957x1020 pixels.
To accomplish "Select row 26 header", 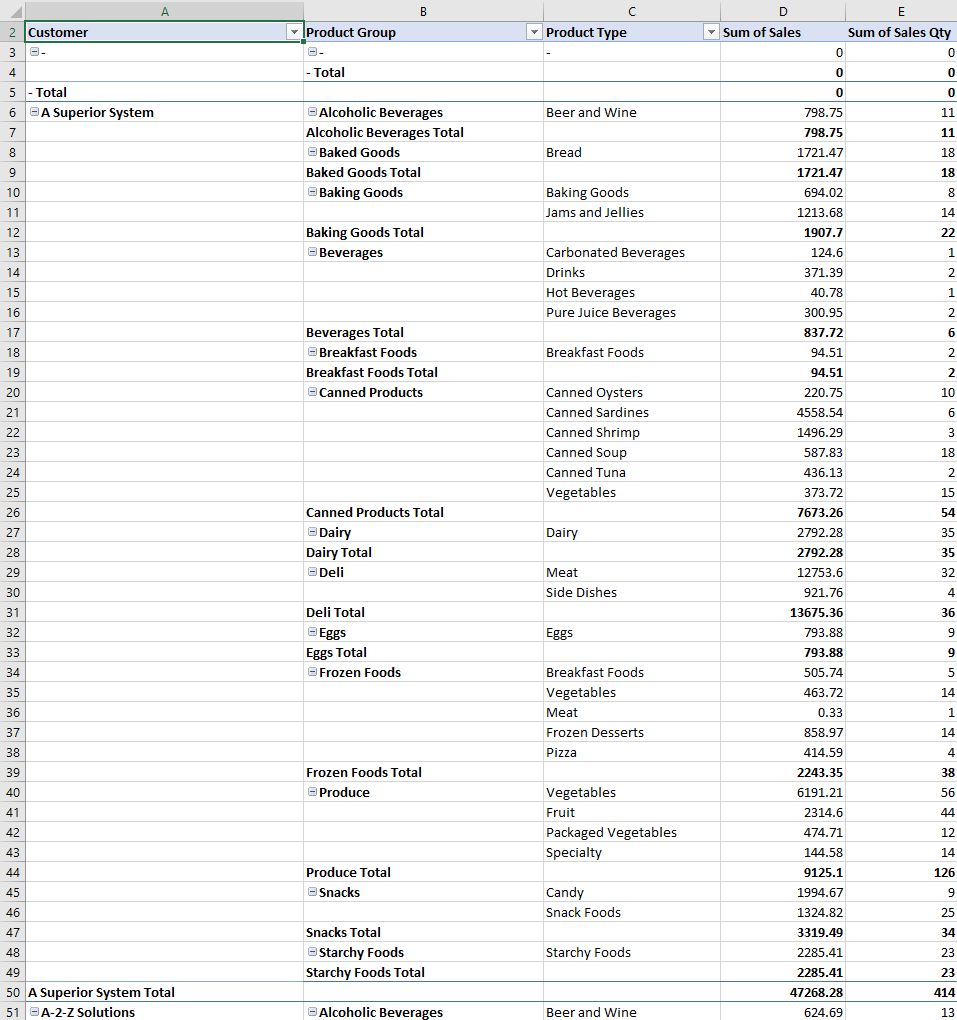I will (12, 512).
